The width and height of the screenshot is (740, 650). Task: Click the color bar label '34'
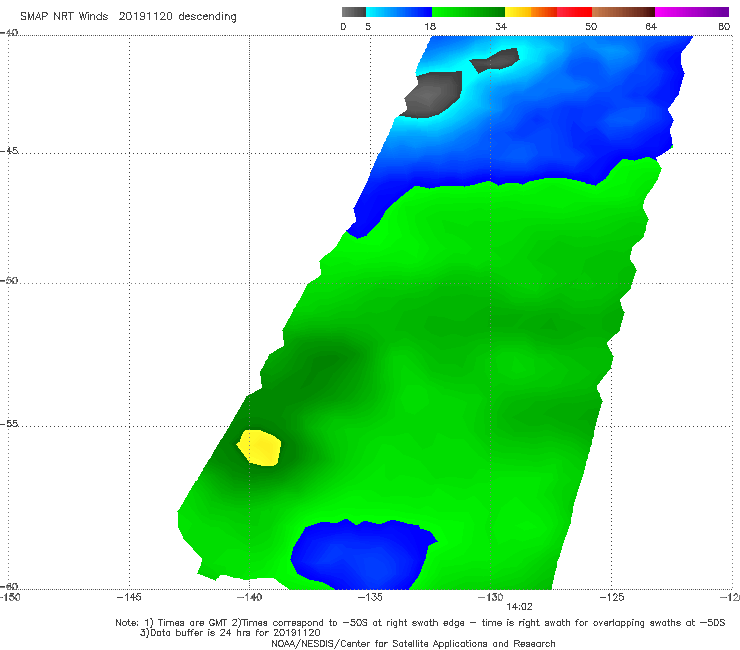501,26
